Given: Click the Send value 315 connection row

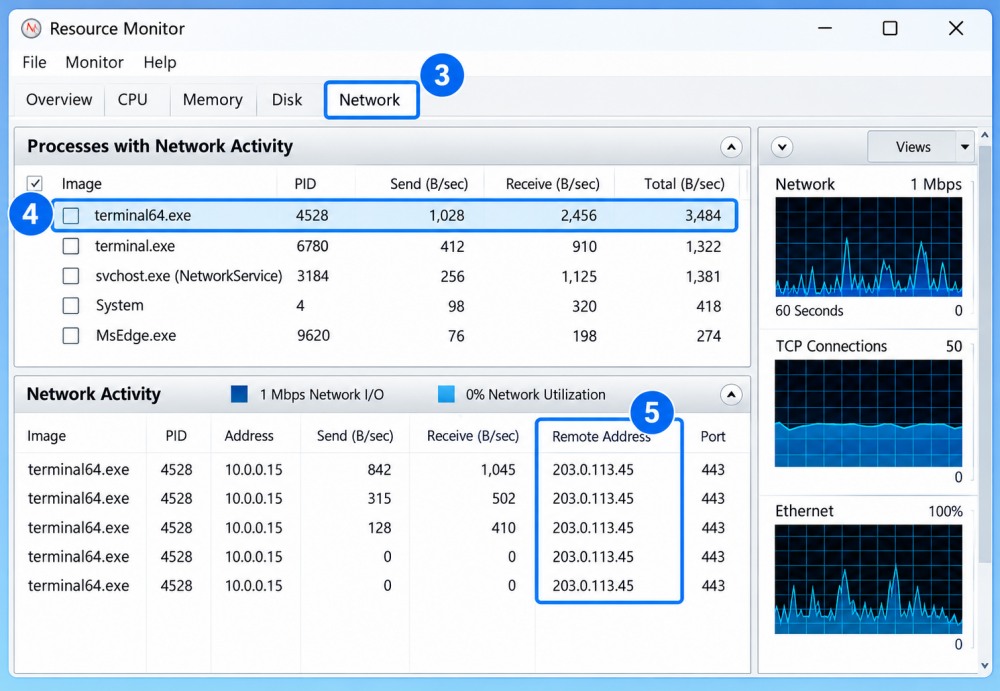Looking at the screenshot, I should coord(379,499).
